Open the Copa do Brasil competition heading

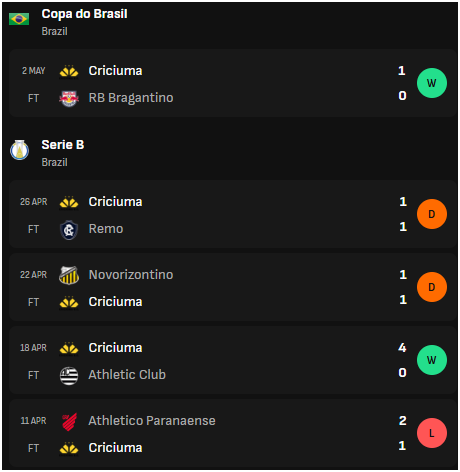[84, 14]
